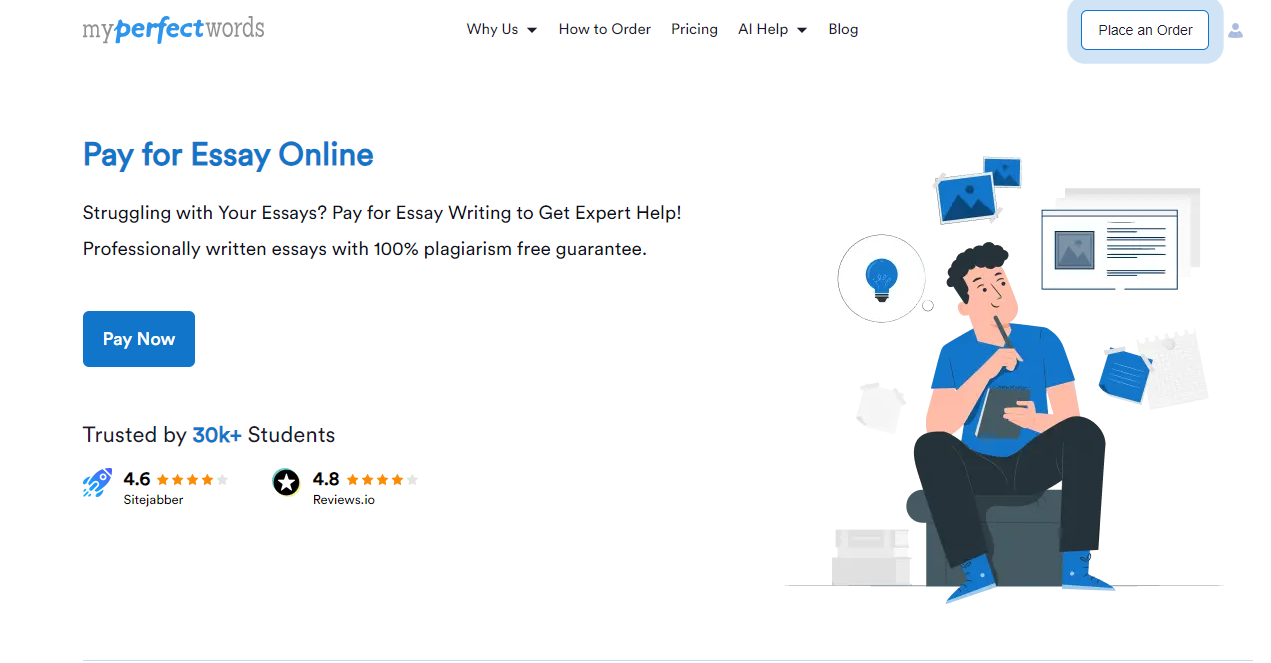
Task: Click the Sitejabber star rating row
Action: click(x=192, y=480)
